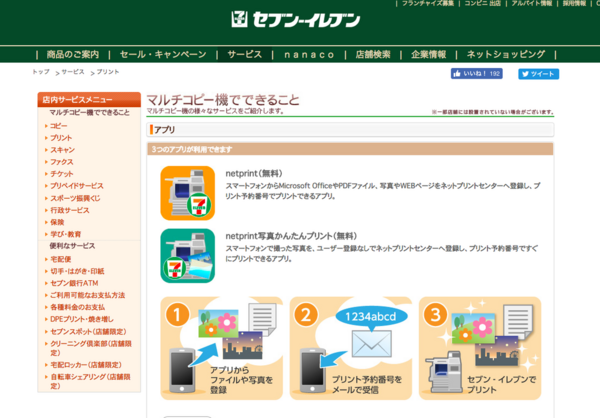Click netprint写真かんたんプリント(無料) title

click(x=291, y=236)
